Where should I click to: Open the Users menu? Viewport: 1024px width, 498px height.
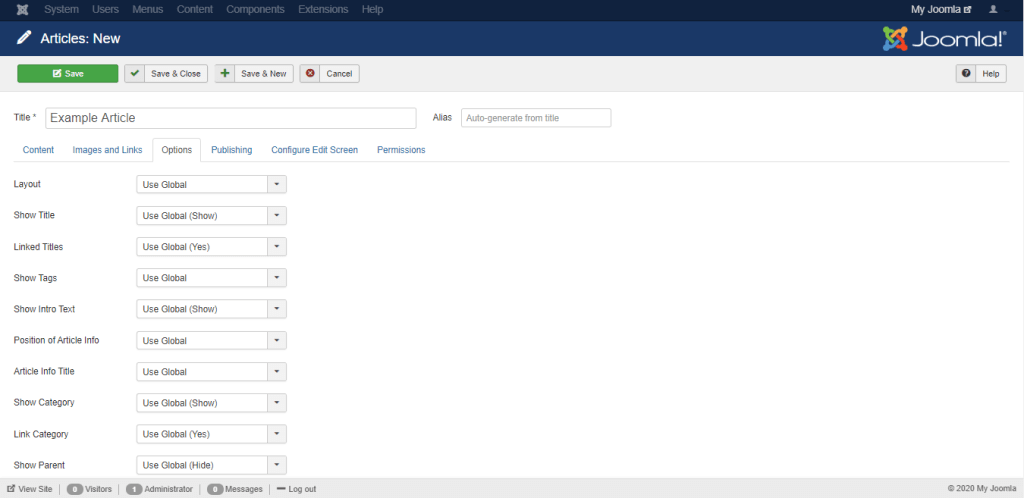(105, 10)
